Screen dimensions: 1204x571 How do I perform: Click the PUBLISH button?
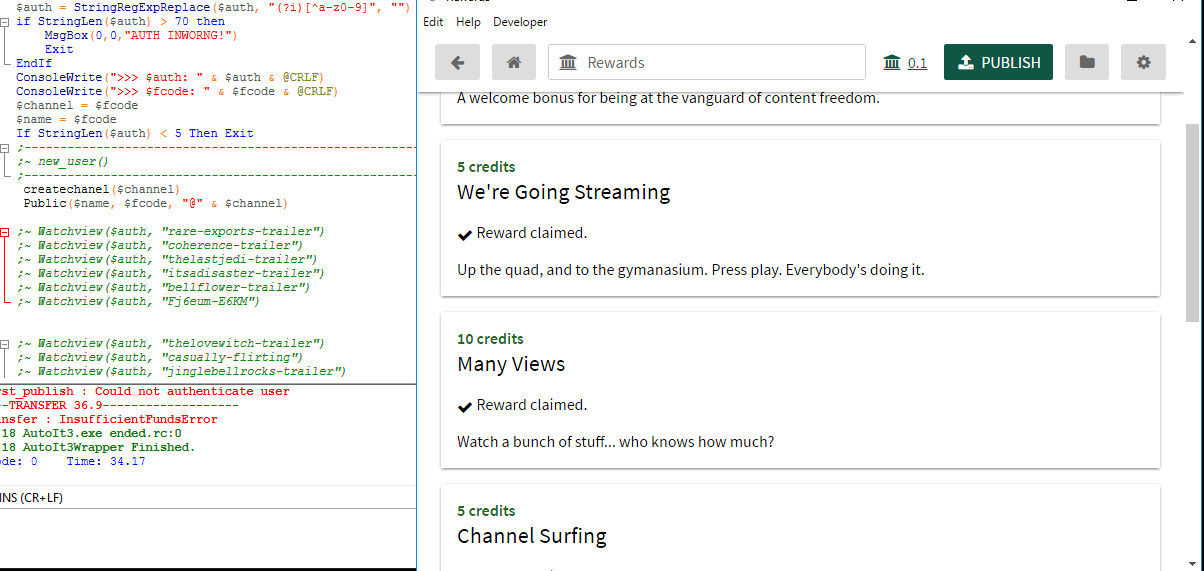coord(998,62)
